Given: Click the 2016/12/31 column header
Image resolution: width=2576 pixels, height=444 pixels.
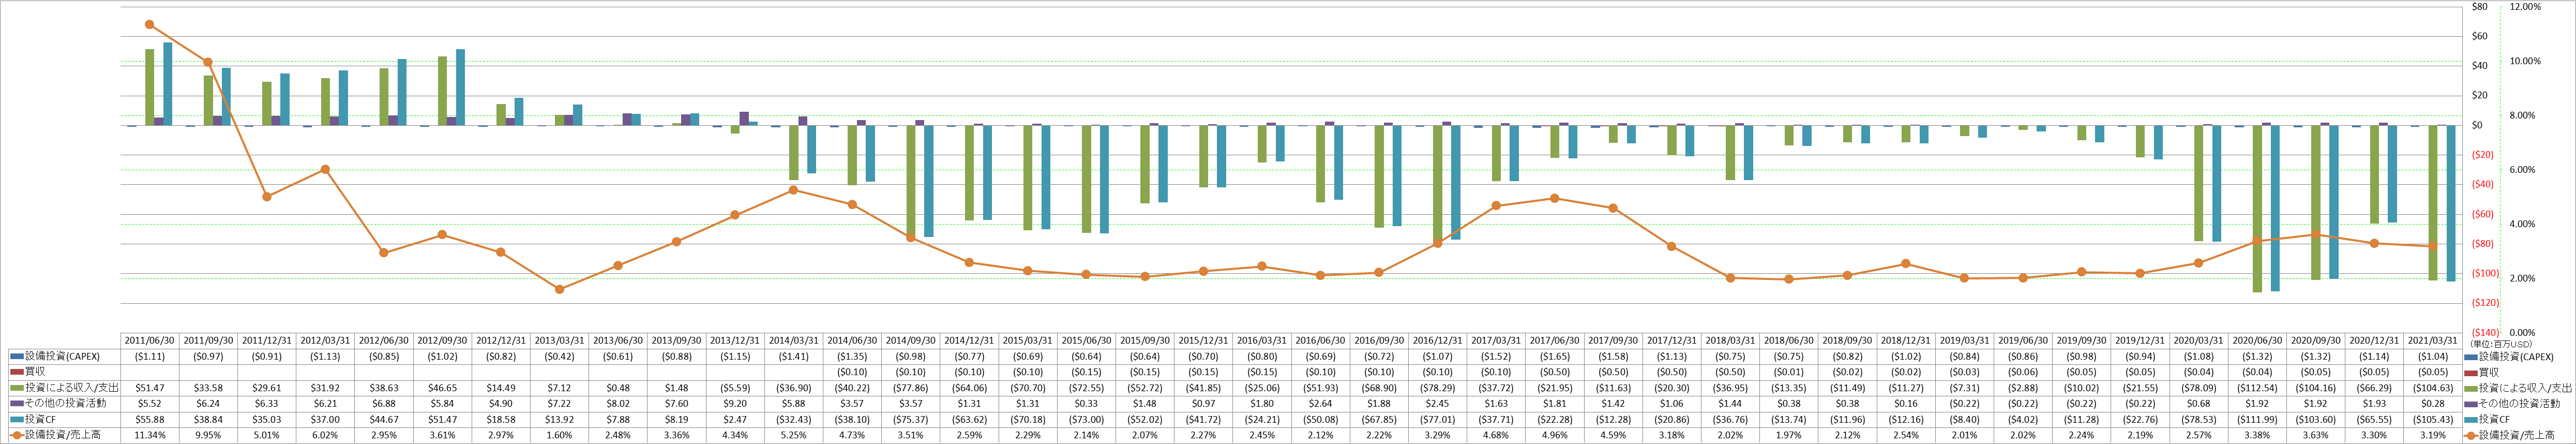Looking at the screenshot, I should pyautogui.click(x=1438, y=340).
